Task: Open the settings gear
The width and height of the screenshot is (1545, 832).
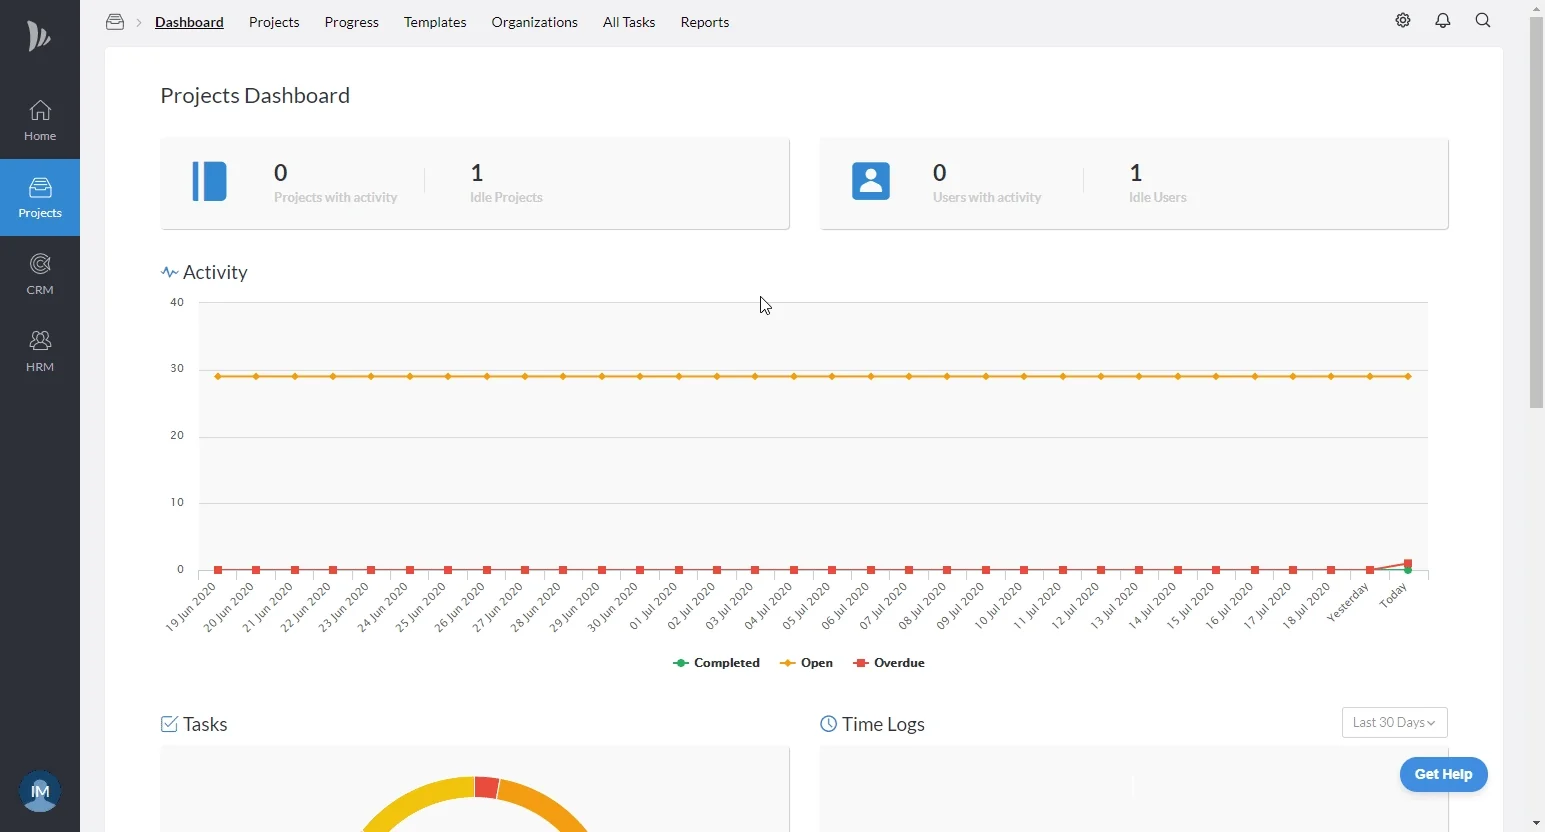Action: pos(1403,21)
